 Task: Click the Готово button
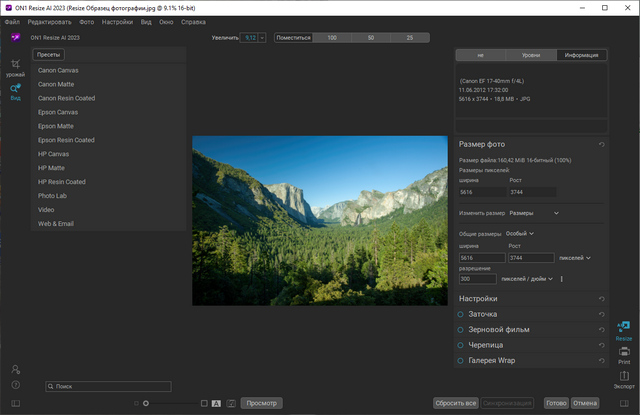(556, 403)
